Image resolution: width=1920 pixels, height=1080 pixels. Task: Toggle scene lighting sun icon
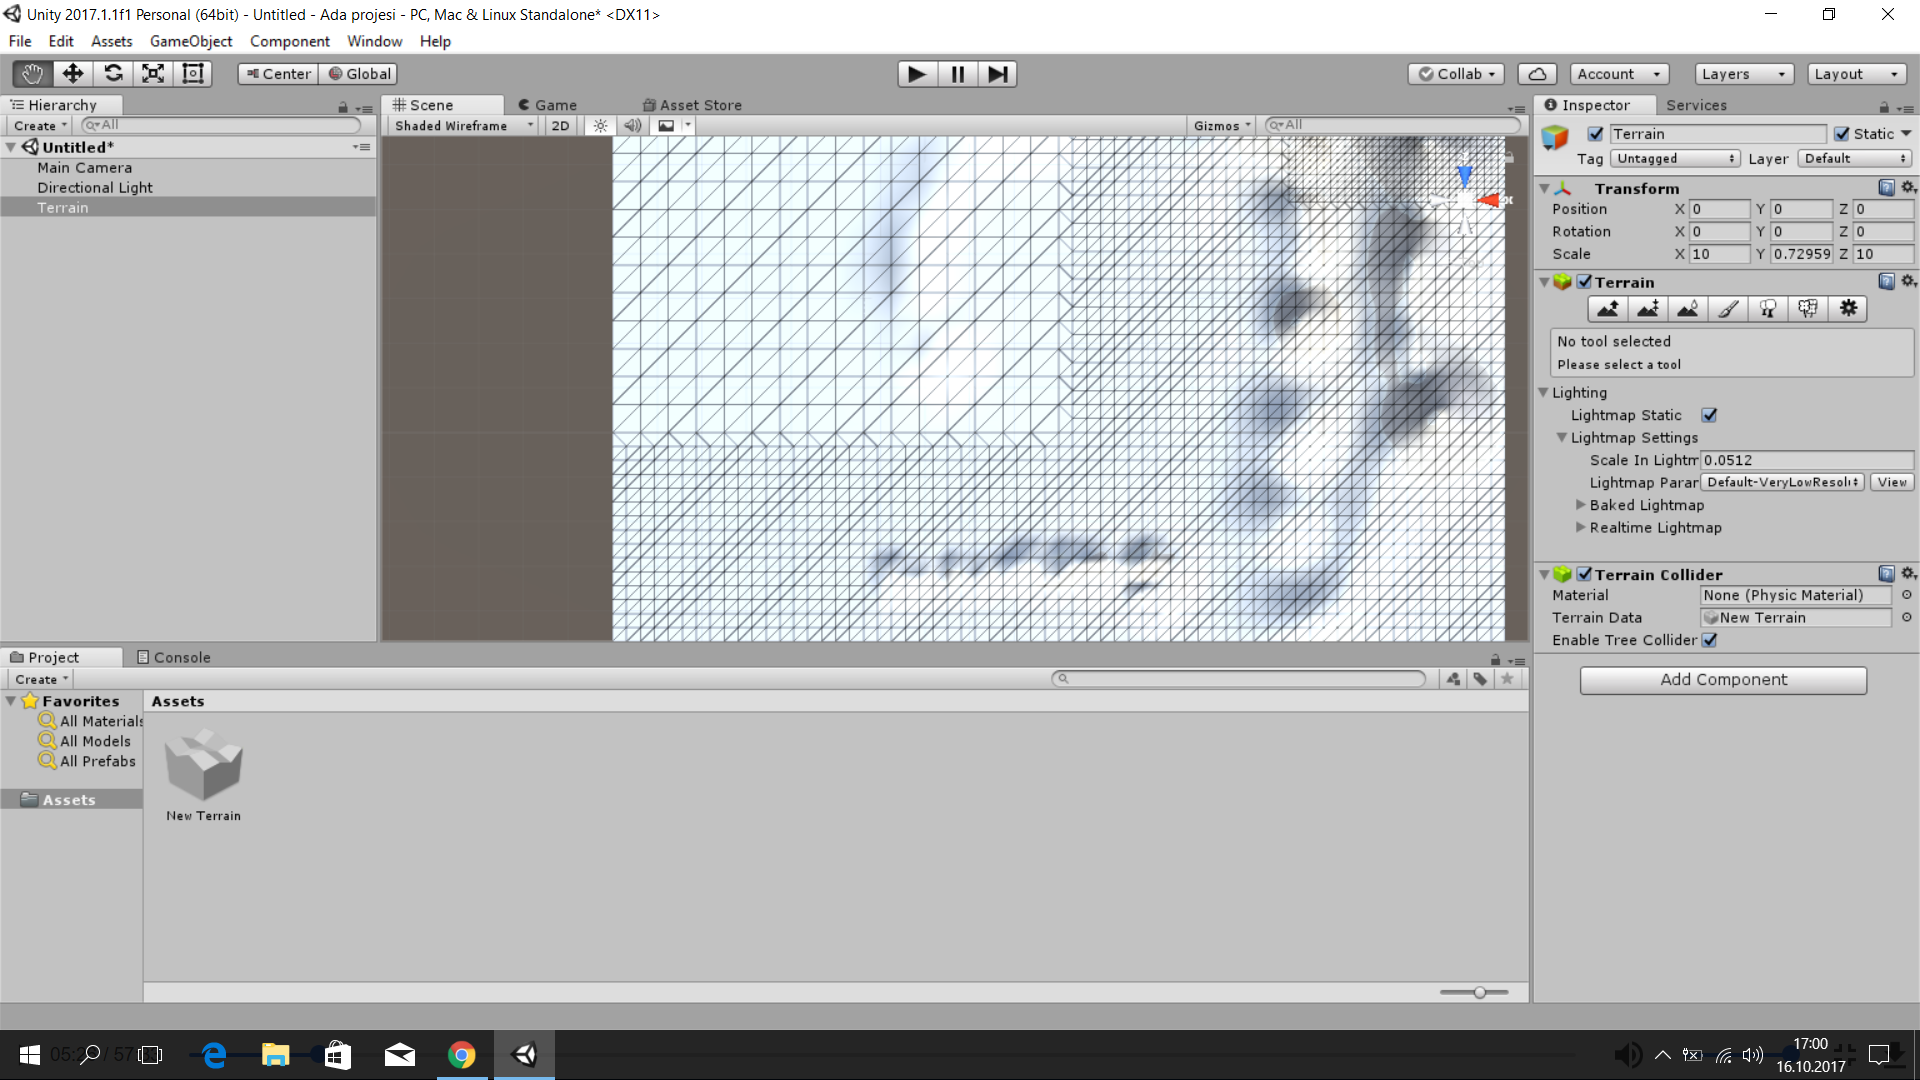click(x=600, y=126)
